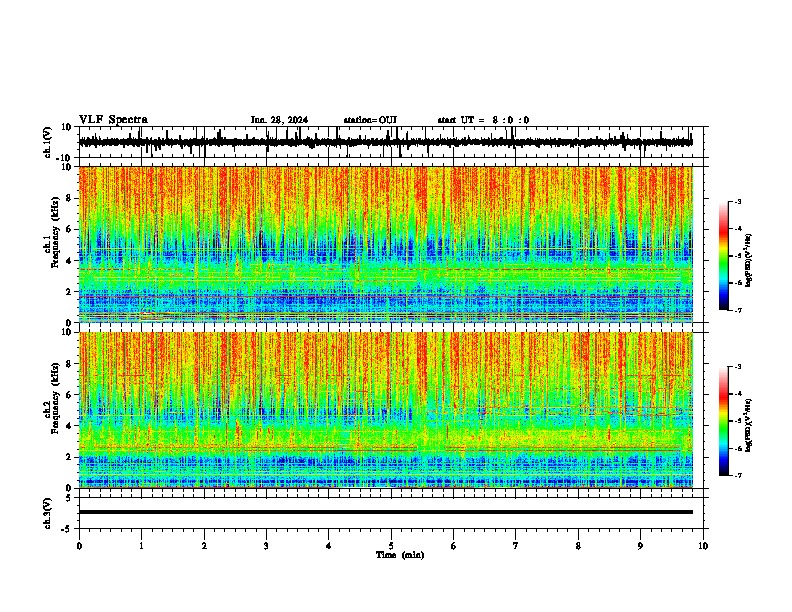Click the ch.1 color bar log(PSD) unit label
Screen dimensions: 792x612
click(x=749, y=261)
